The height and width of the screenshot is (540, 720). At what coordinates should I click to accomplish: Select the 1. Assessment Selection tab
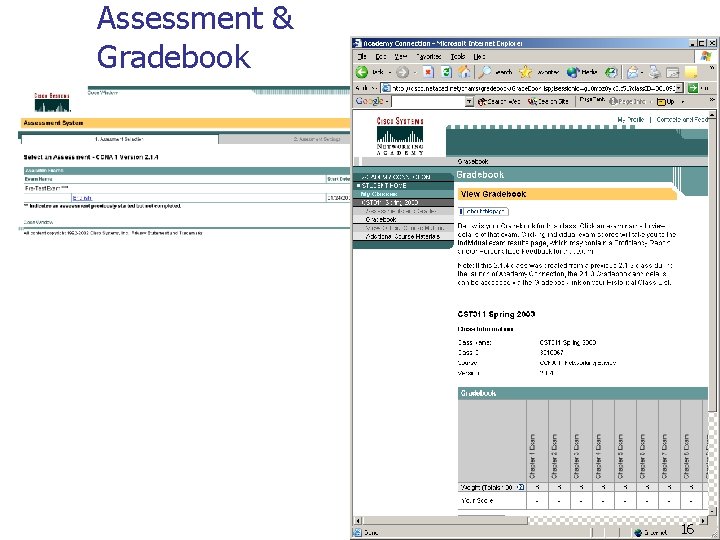tap(119, 139)
